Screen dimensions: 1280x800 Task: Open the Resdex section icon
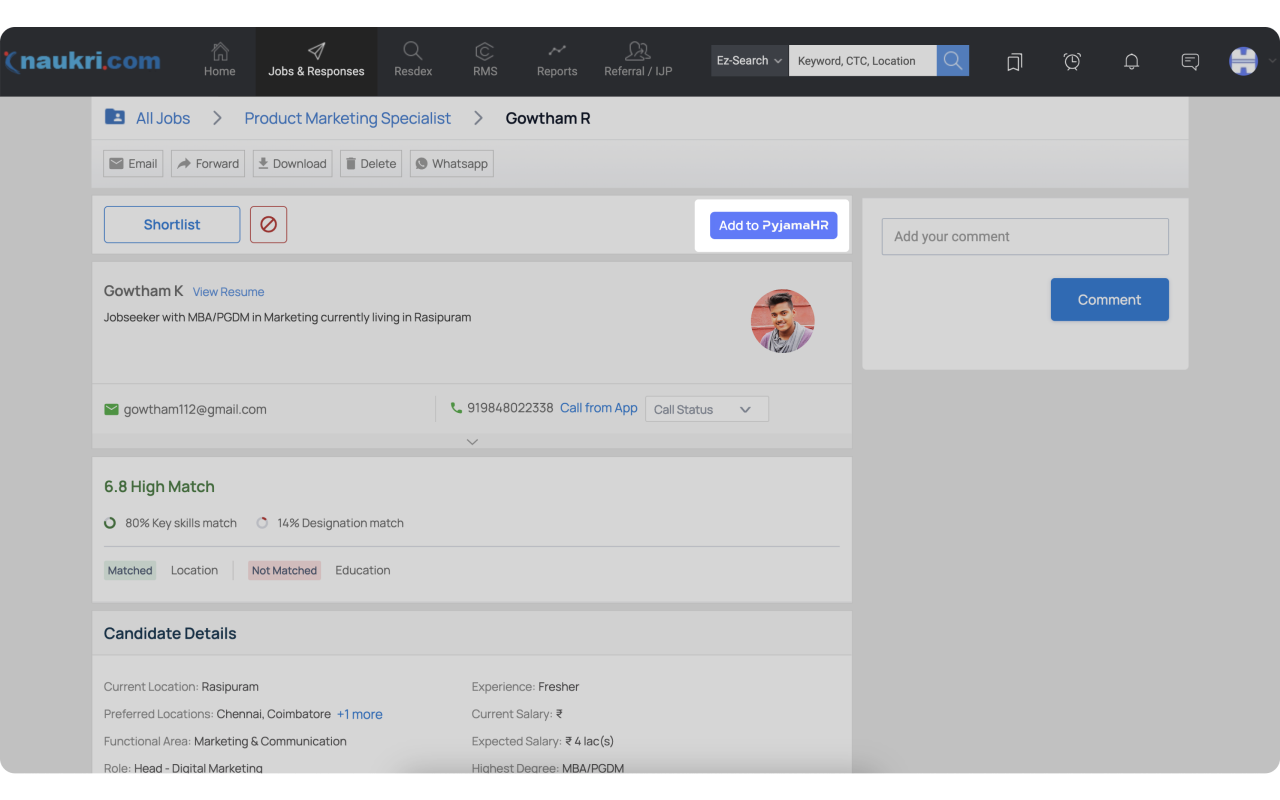coord(412,60)
